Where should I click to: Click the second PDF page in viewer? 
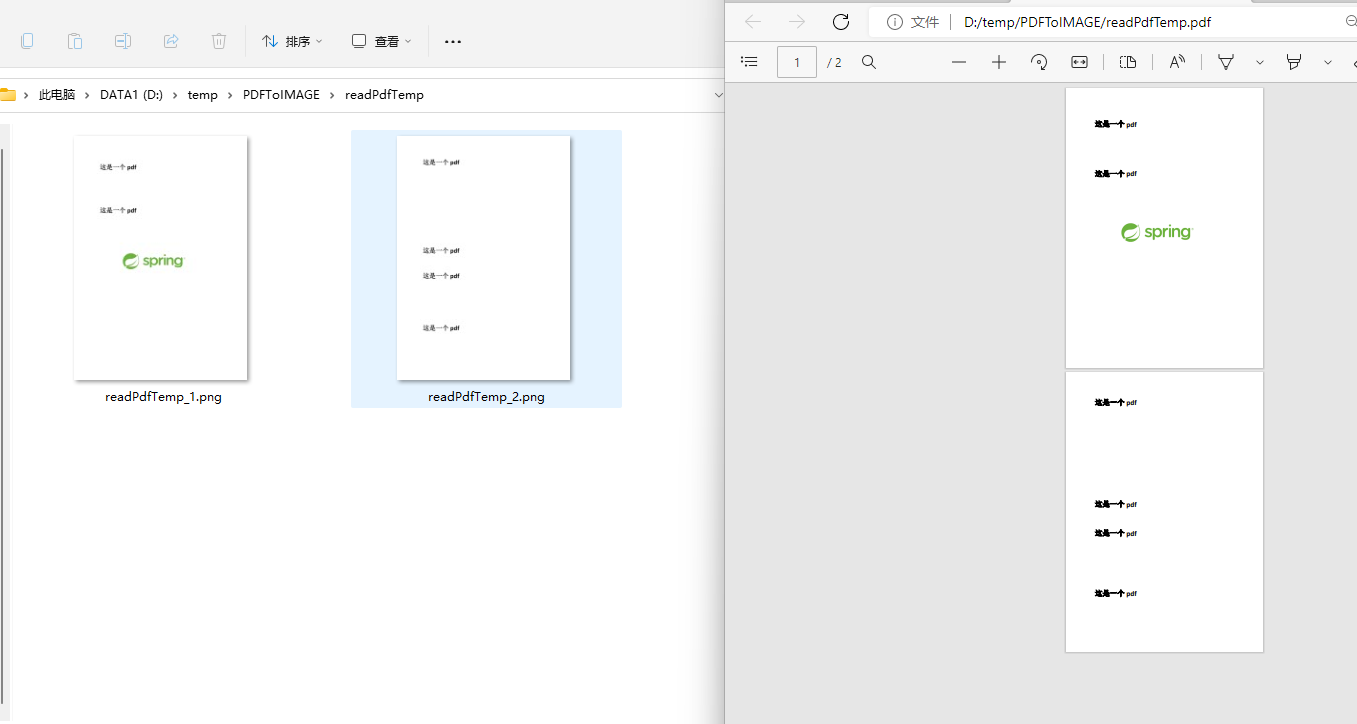(x=1164, y=512)
